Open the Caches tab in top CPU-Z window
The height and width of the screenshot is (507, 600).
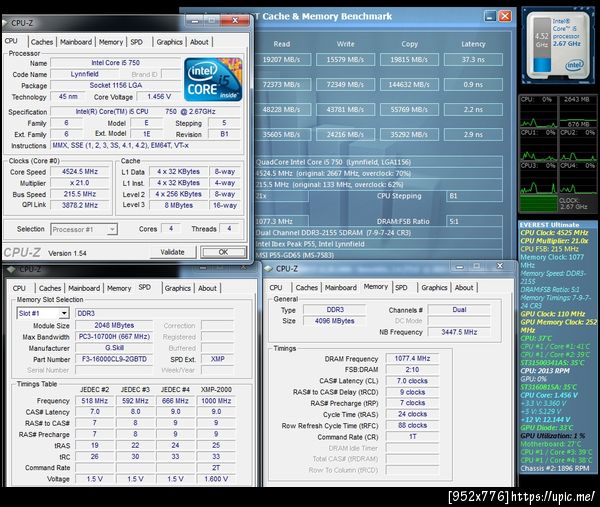[42, 42]
